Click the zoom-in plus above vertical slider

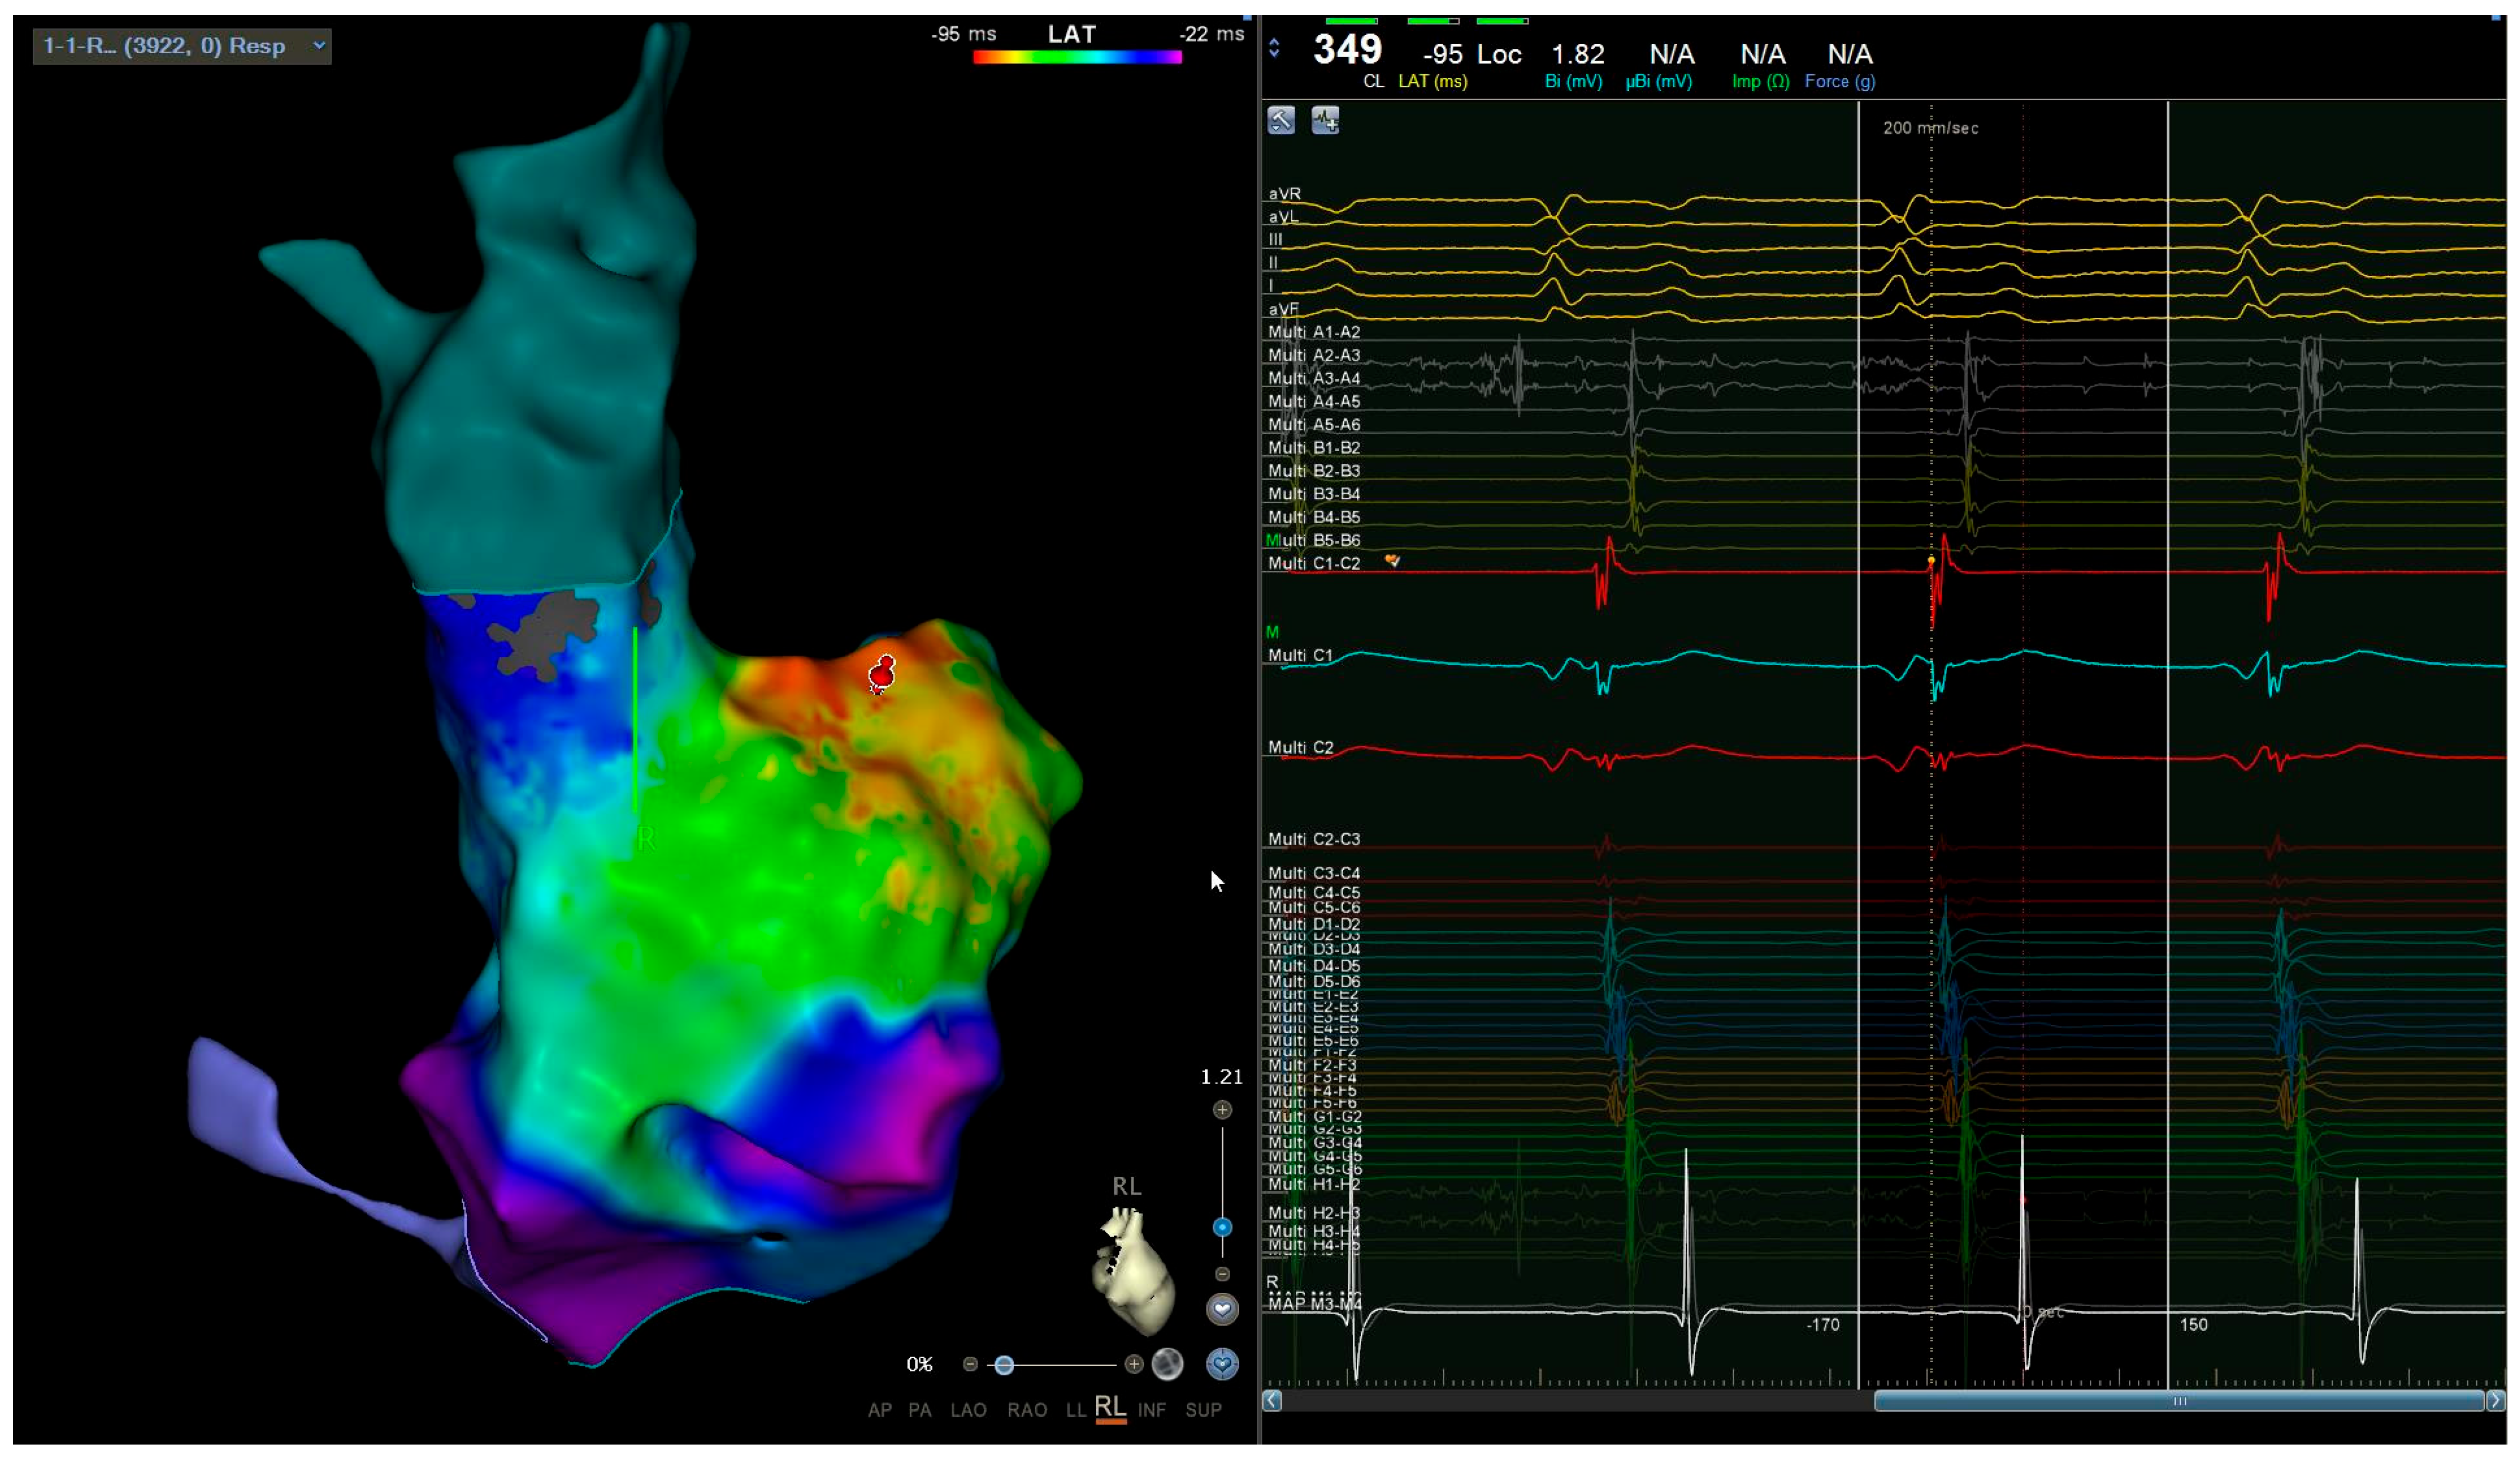pos(1222,1110)
